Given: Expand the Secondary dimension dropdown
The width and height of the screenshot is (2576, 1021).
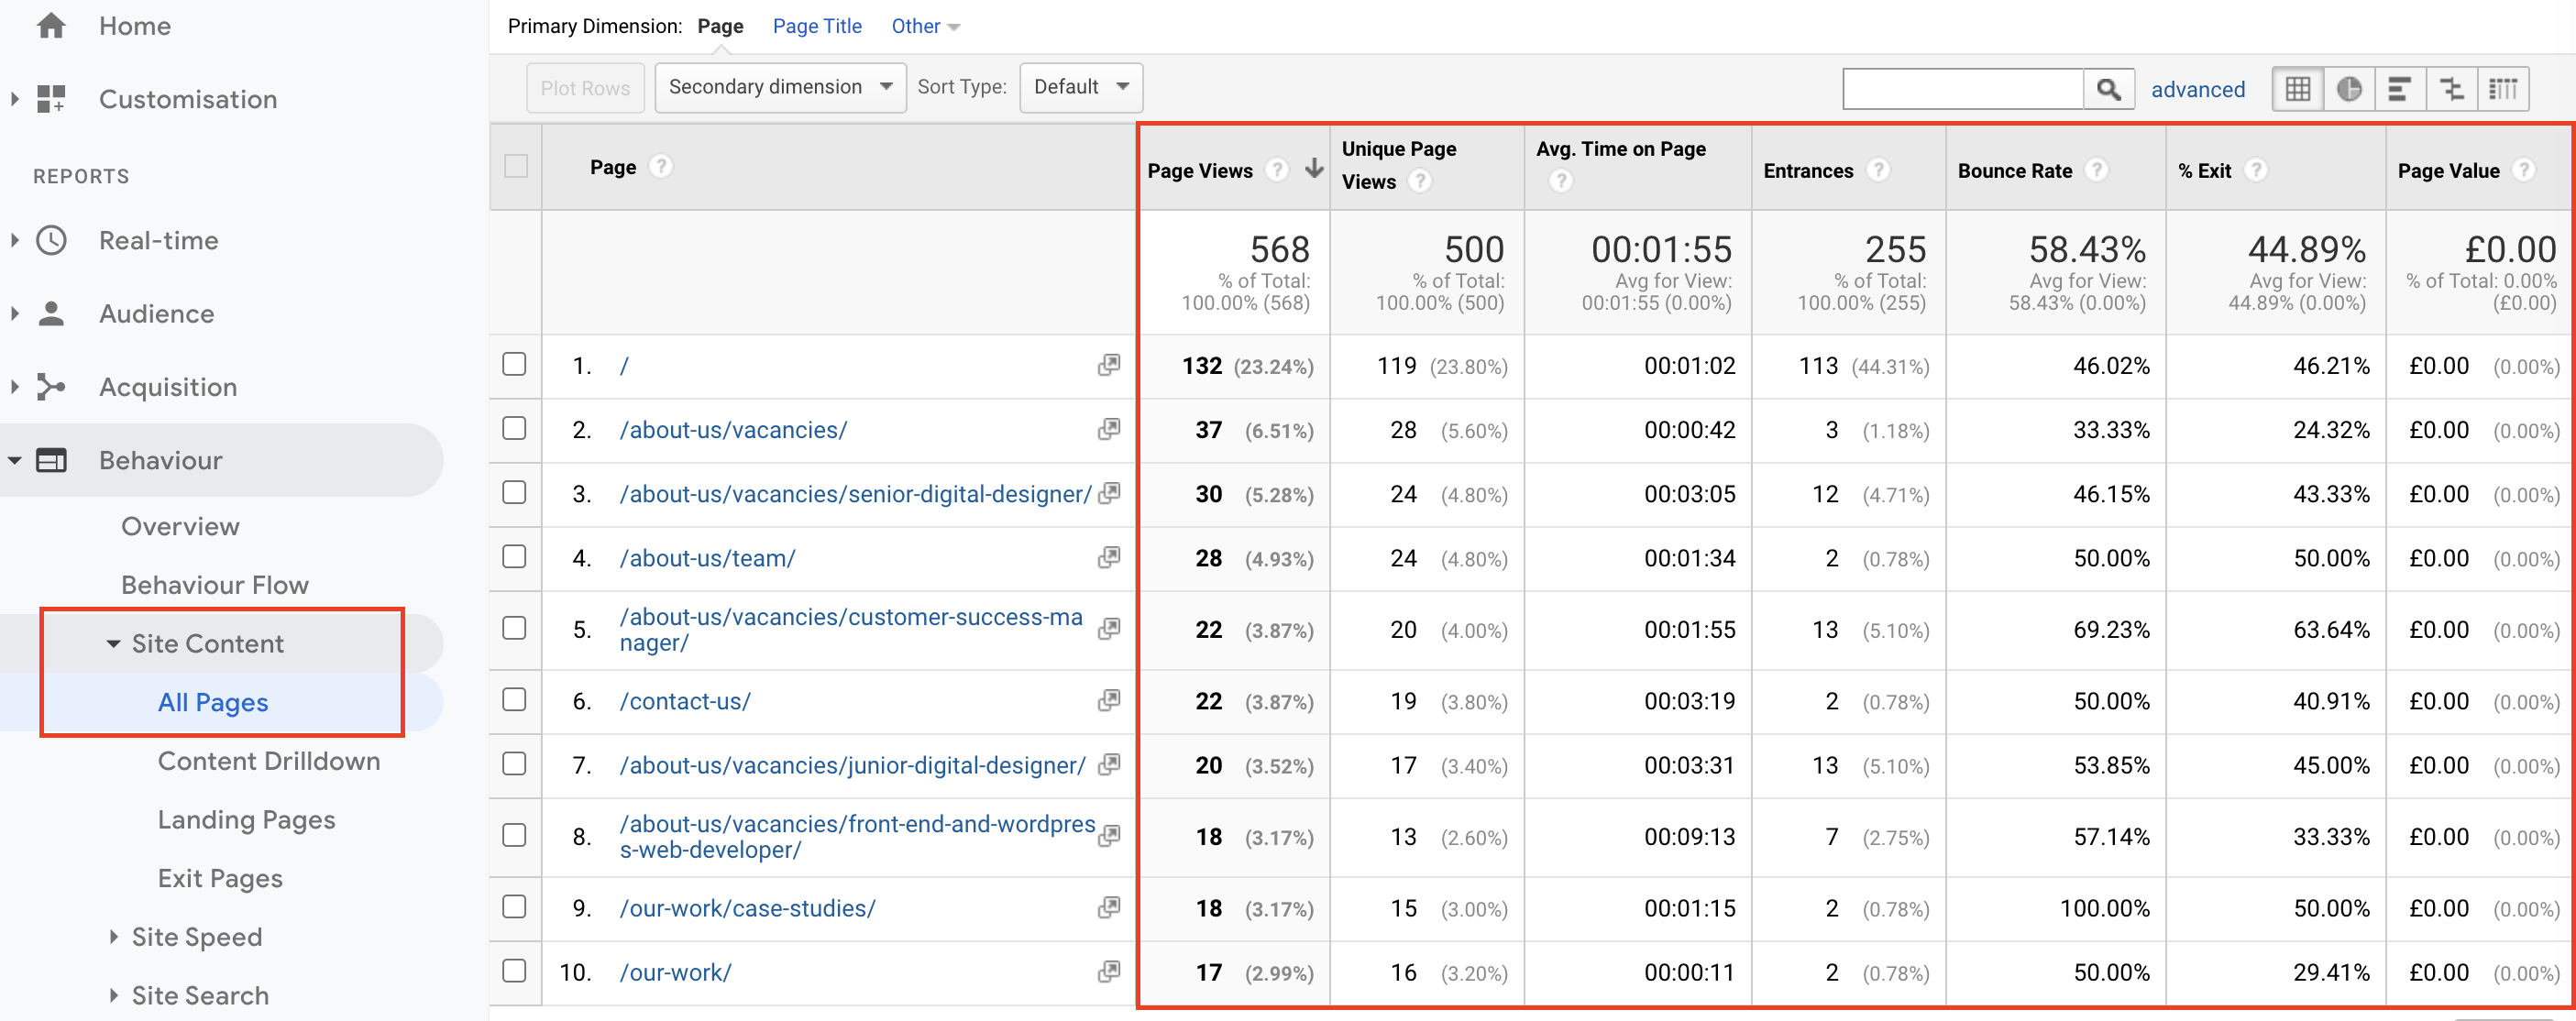Looking at the screenshot, I should pos(776,85).
